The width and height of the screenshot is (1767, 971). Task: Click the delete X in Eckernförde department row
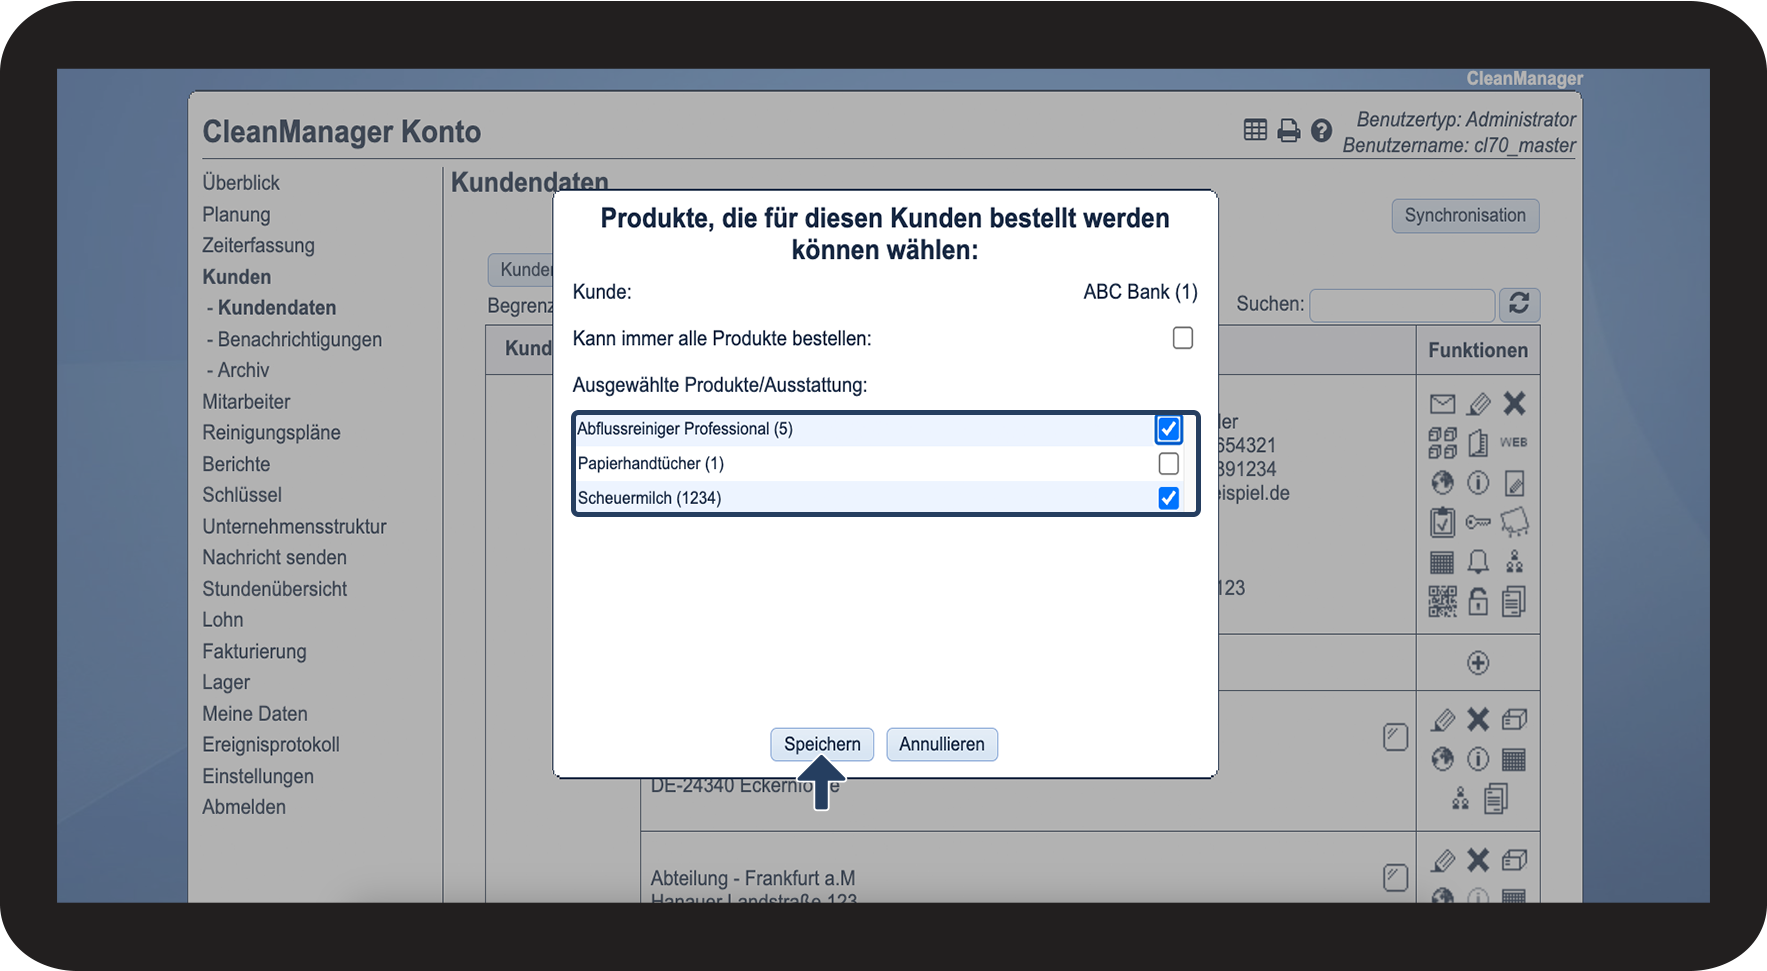(x=1478, y=719)
